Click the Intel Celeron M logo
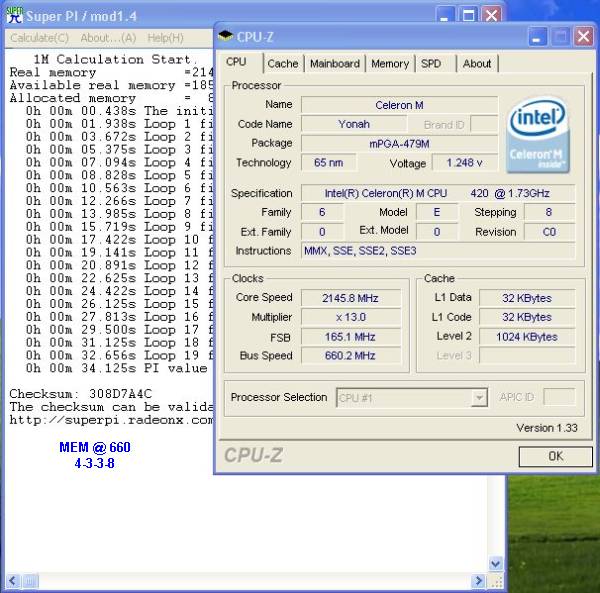 tap(538, 135)
